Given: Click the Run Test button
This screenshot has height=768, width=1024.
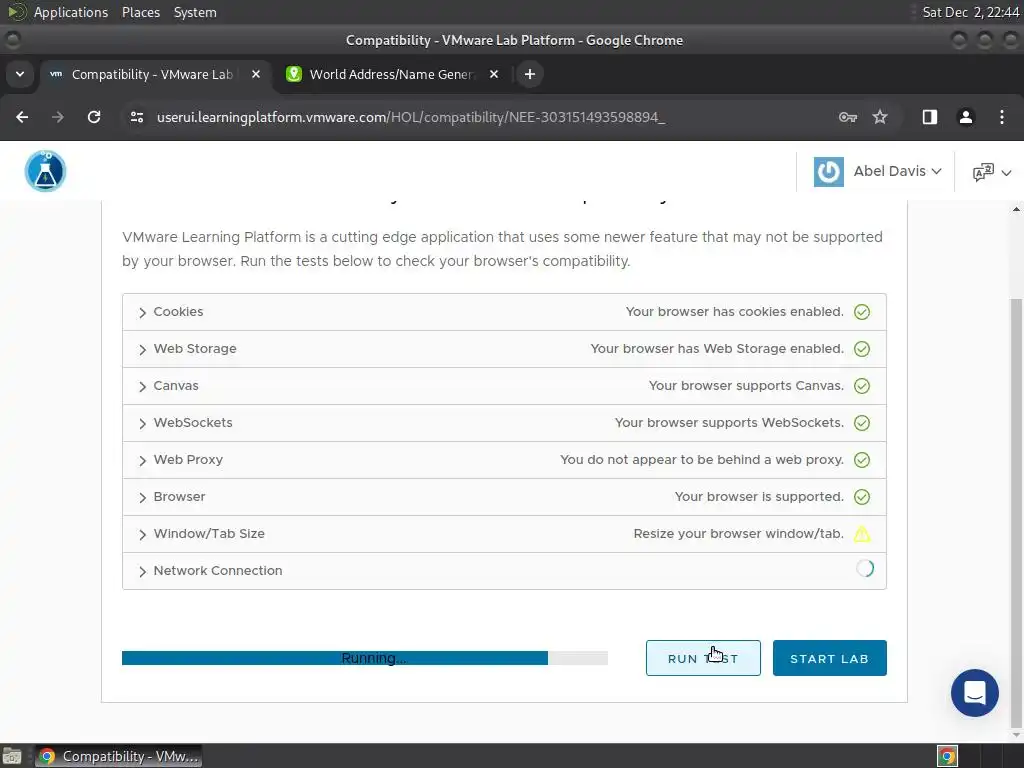Looking at the screenshot, I should [x=703, y=658].
